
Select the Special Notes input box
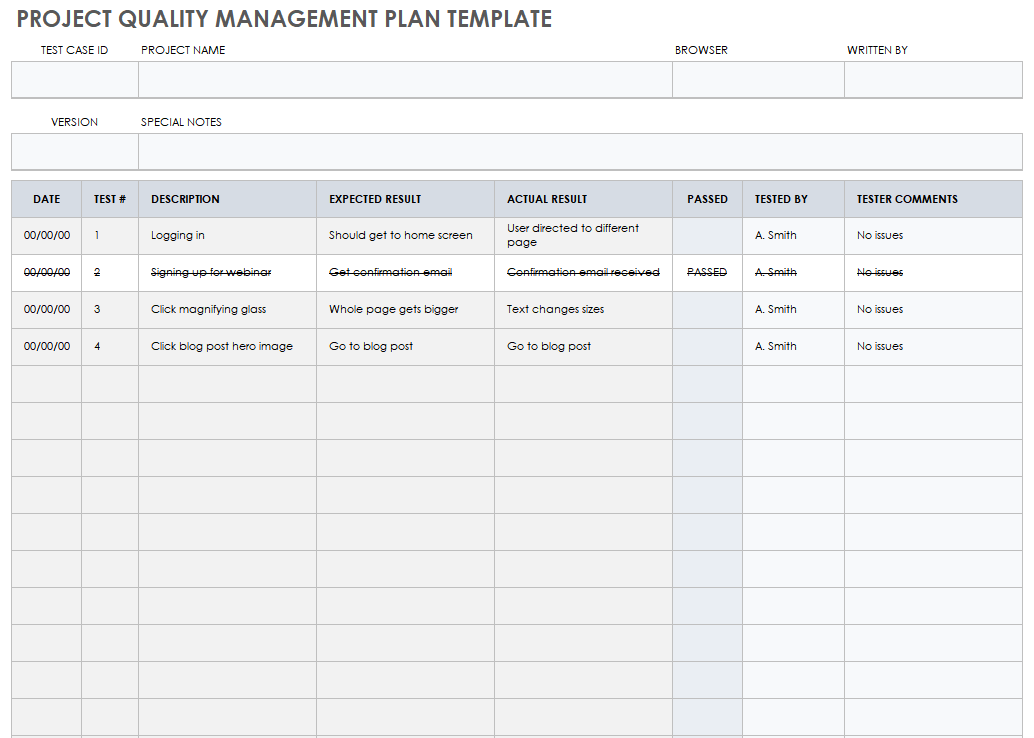point(580,152)
